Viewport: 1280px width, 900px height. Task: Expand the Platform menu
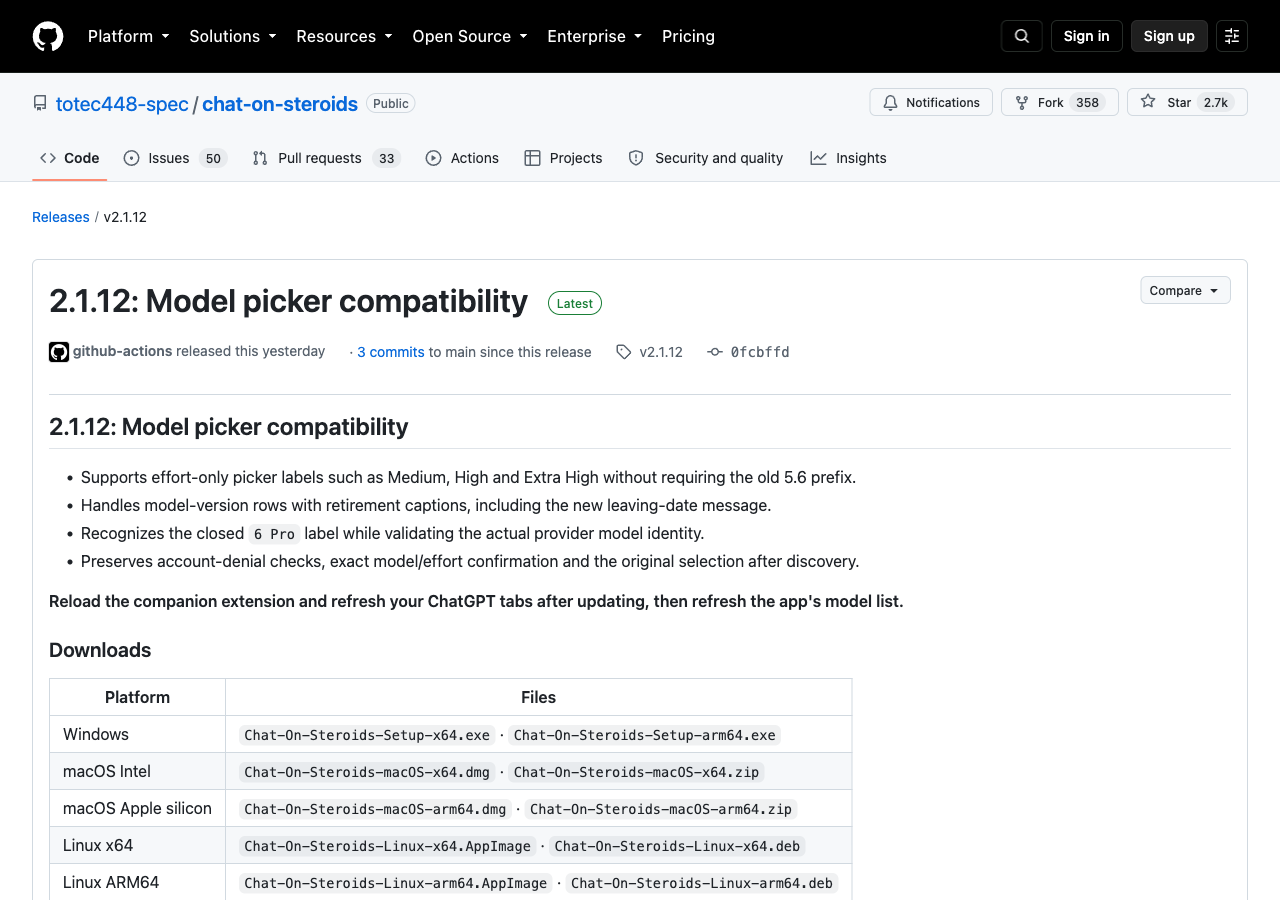click(128, 36)
